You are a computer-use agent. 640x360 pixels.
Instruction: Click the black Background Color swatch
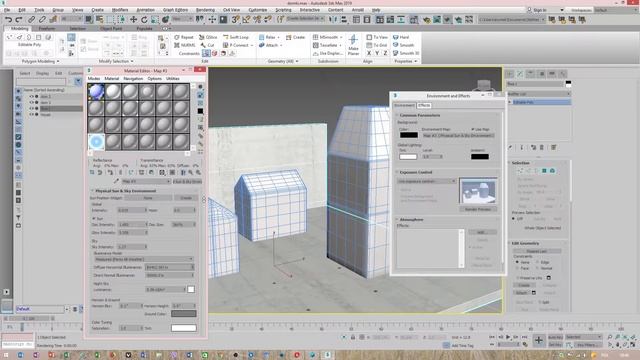(x=409, y=135)
